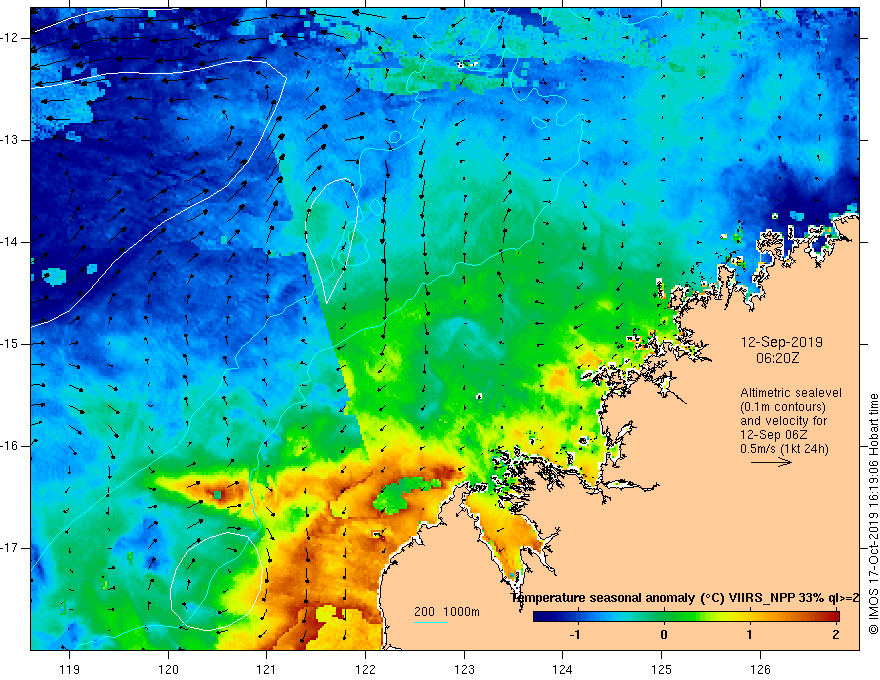This screenshot has width=880, height=680.
Task: Click latitude axis label -12
Action: tap(10, 38)
